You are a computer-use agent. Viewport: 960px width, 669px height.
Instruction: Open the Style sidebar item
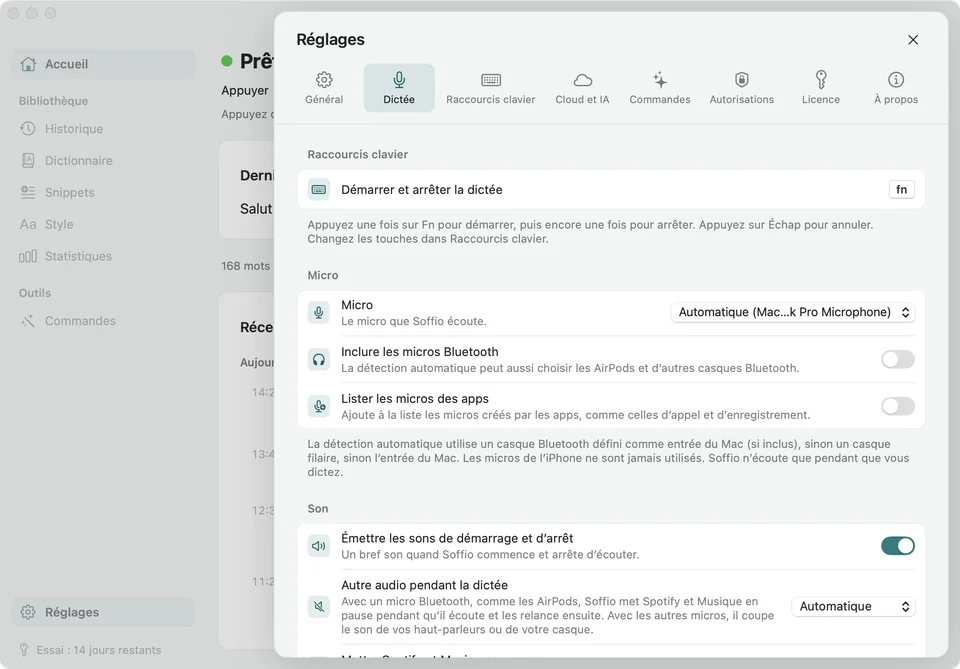tap(103, 225)
